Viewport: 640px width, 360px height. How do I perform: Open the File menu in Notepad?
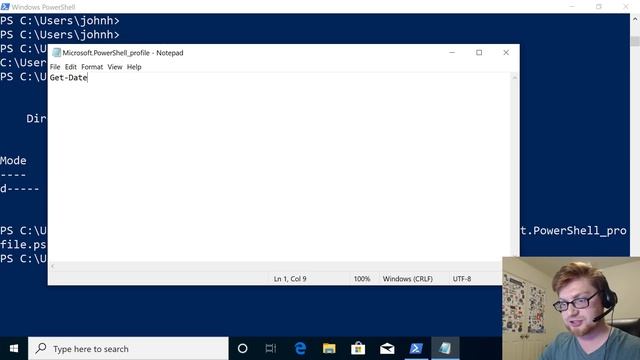(55, 67)
